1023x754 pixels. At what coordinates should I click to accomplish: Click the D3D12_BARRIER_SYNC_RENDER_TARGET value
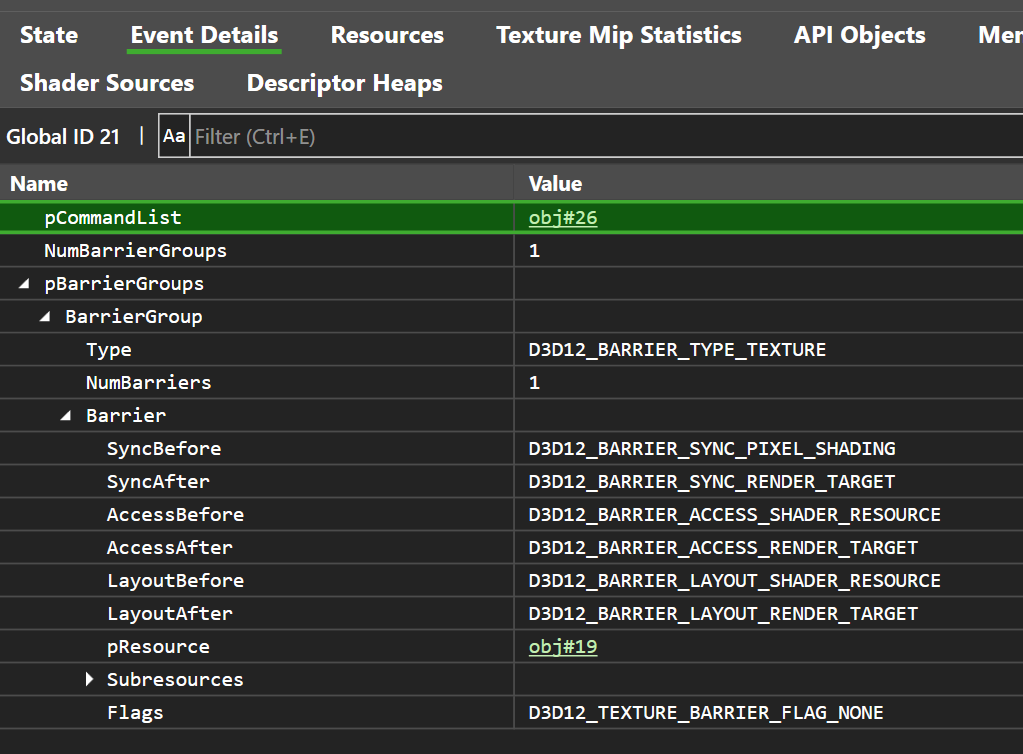pos(712,482)
